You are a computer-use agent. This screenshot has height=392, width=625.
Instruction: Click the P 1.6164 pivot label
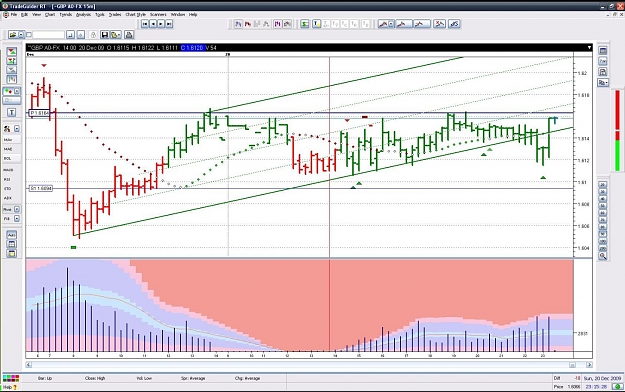click(39, 113)
